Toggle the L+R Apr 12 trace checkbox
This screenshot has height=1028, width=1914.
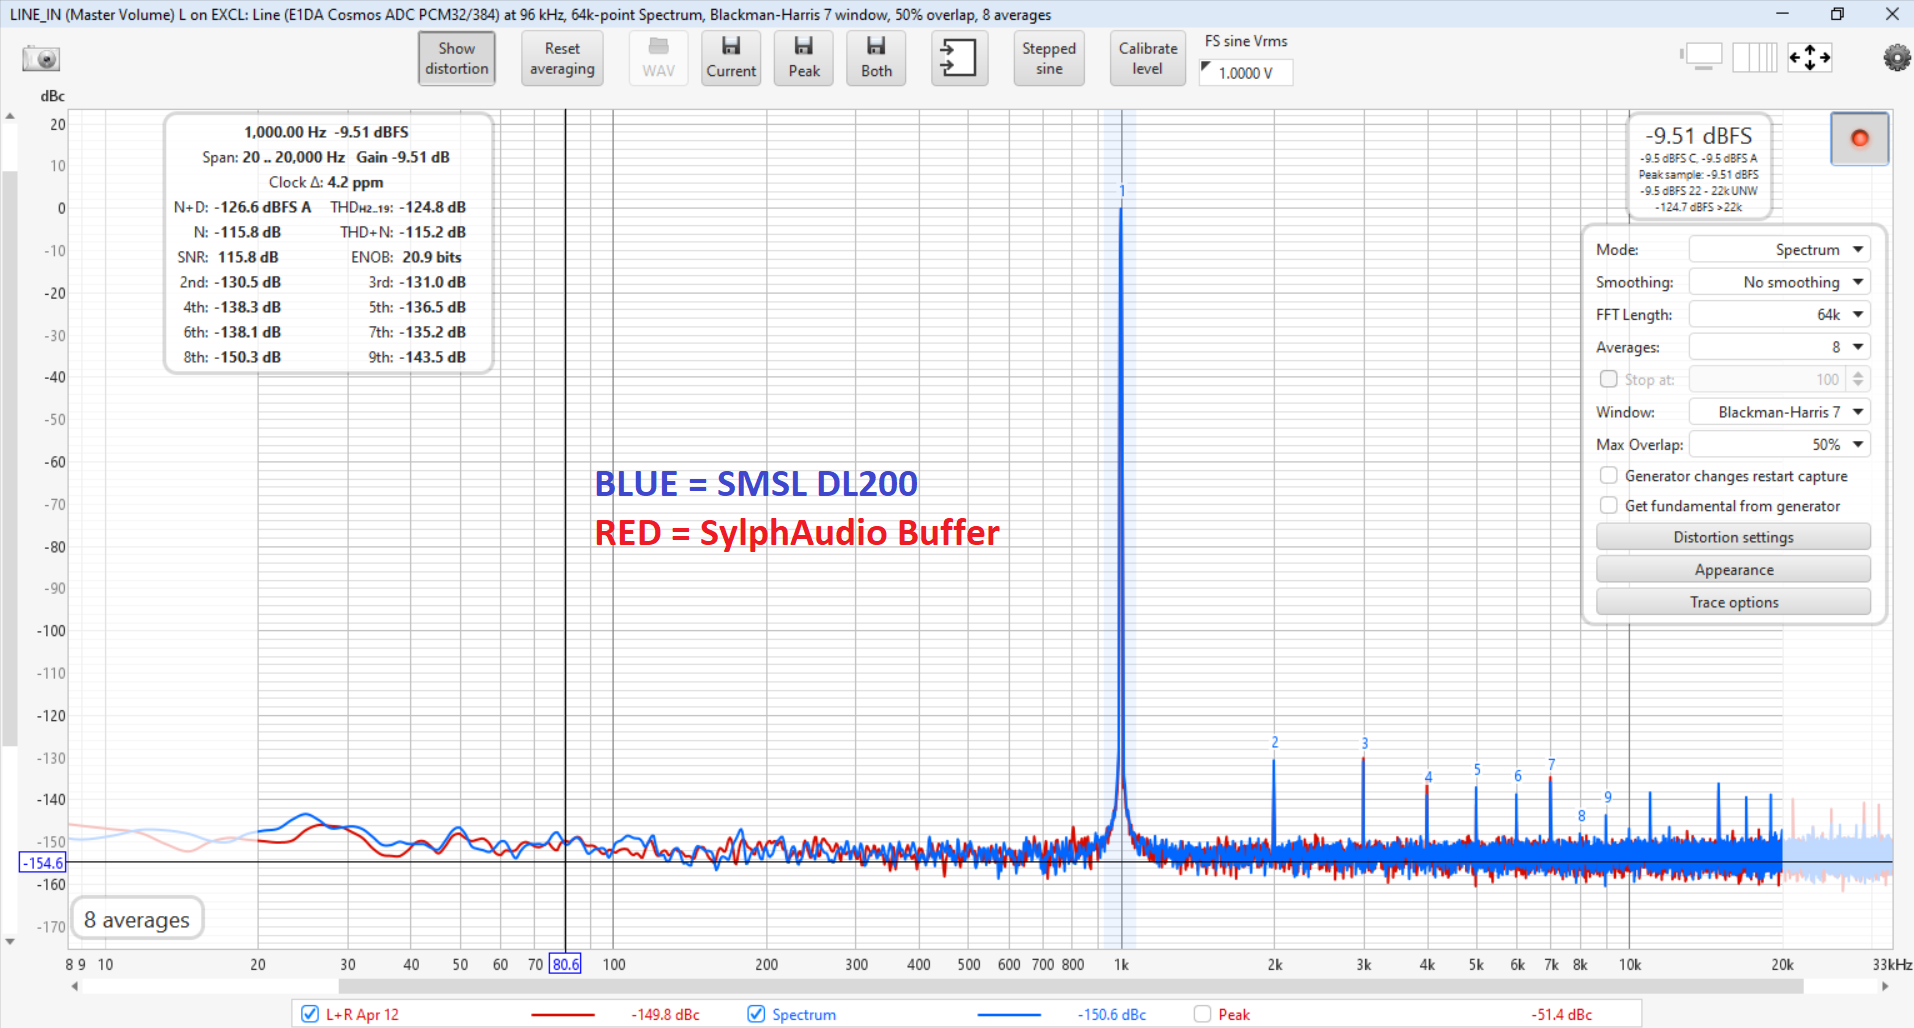pos(310,1013)
